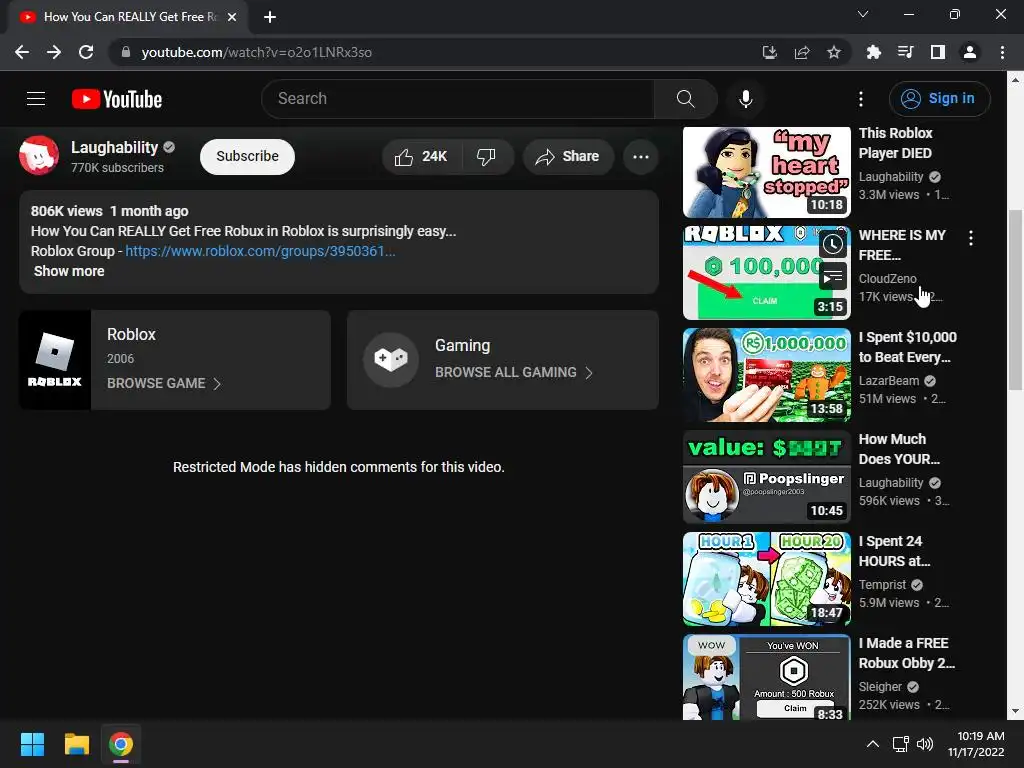Viewport: 1024px width, 768px height.
Task: Open the Roblox game card logo
Action: (x=55, y=360)
